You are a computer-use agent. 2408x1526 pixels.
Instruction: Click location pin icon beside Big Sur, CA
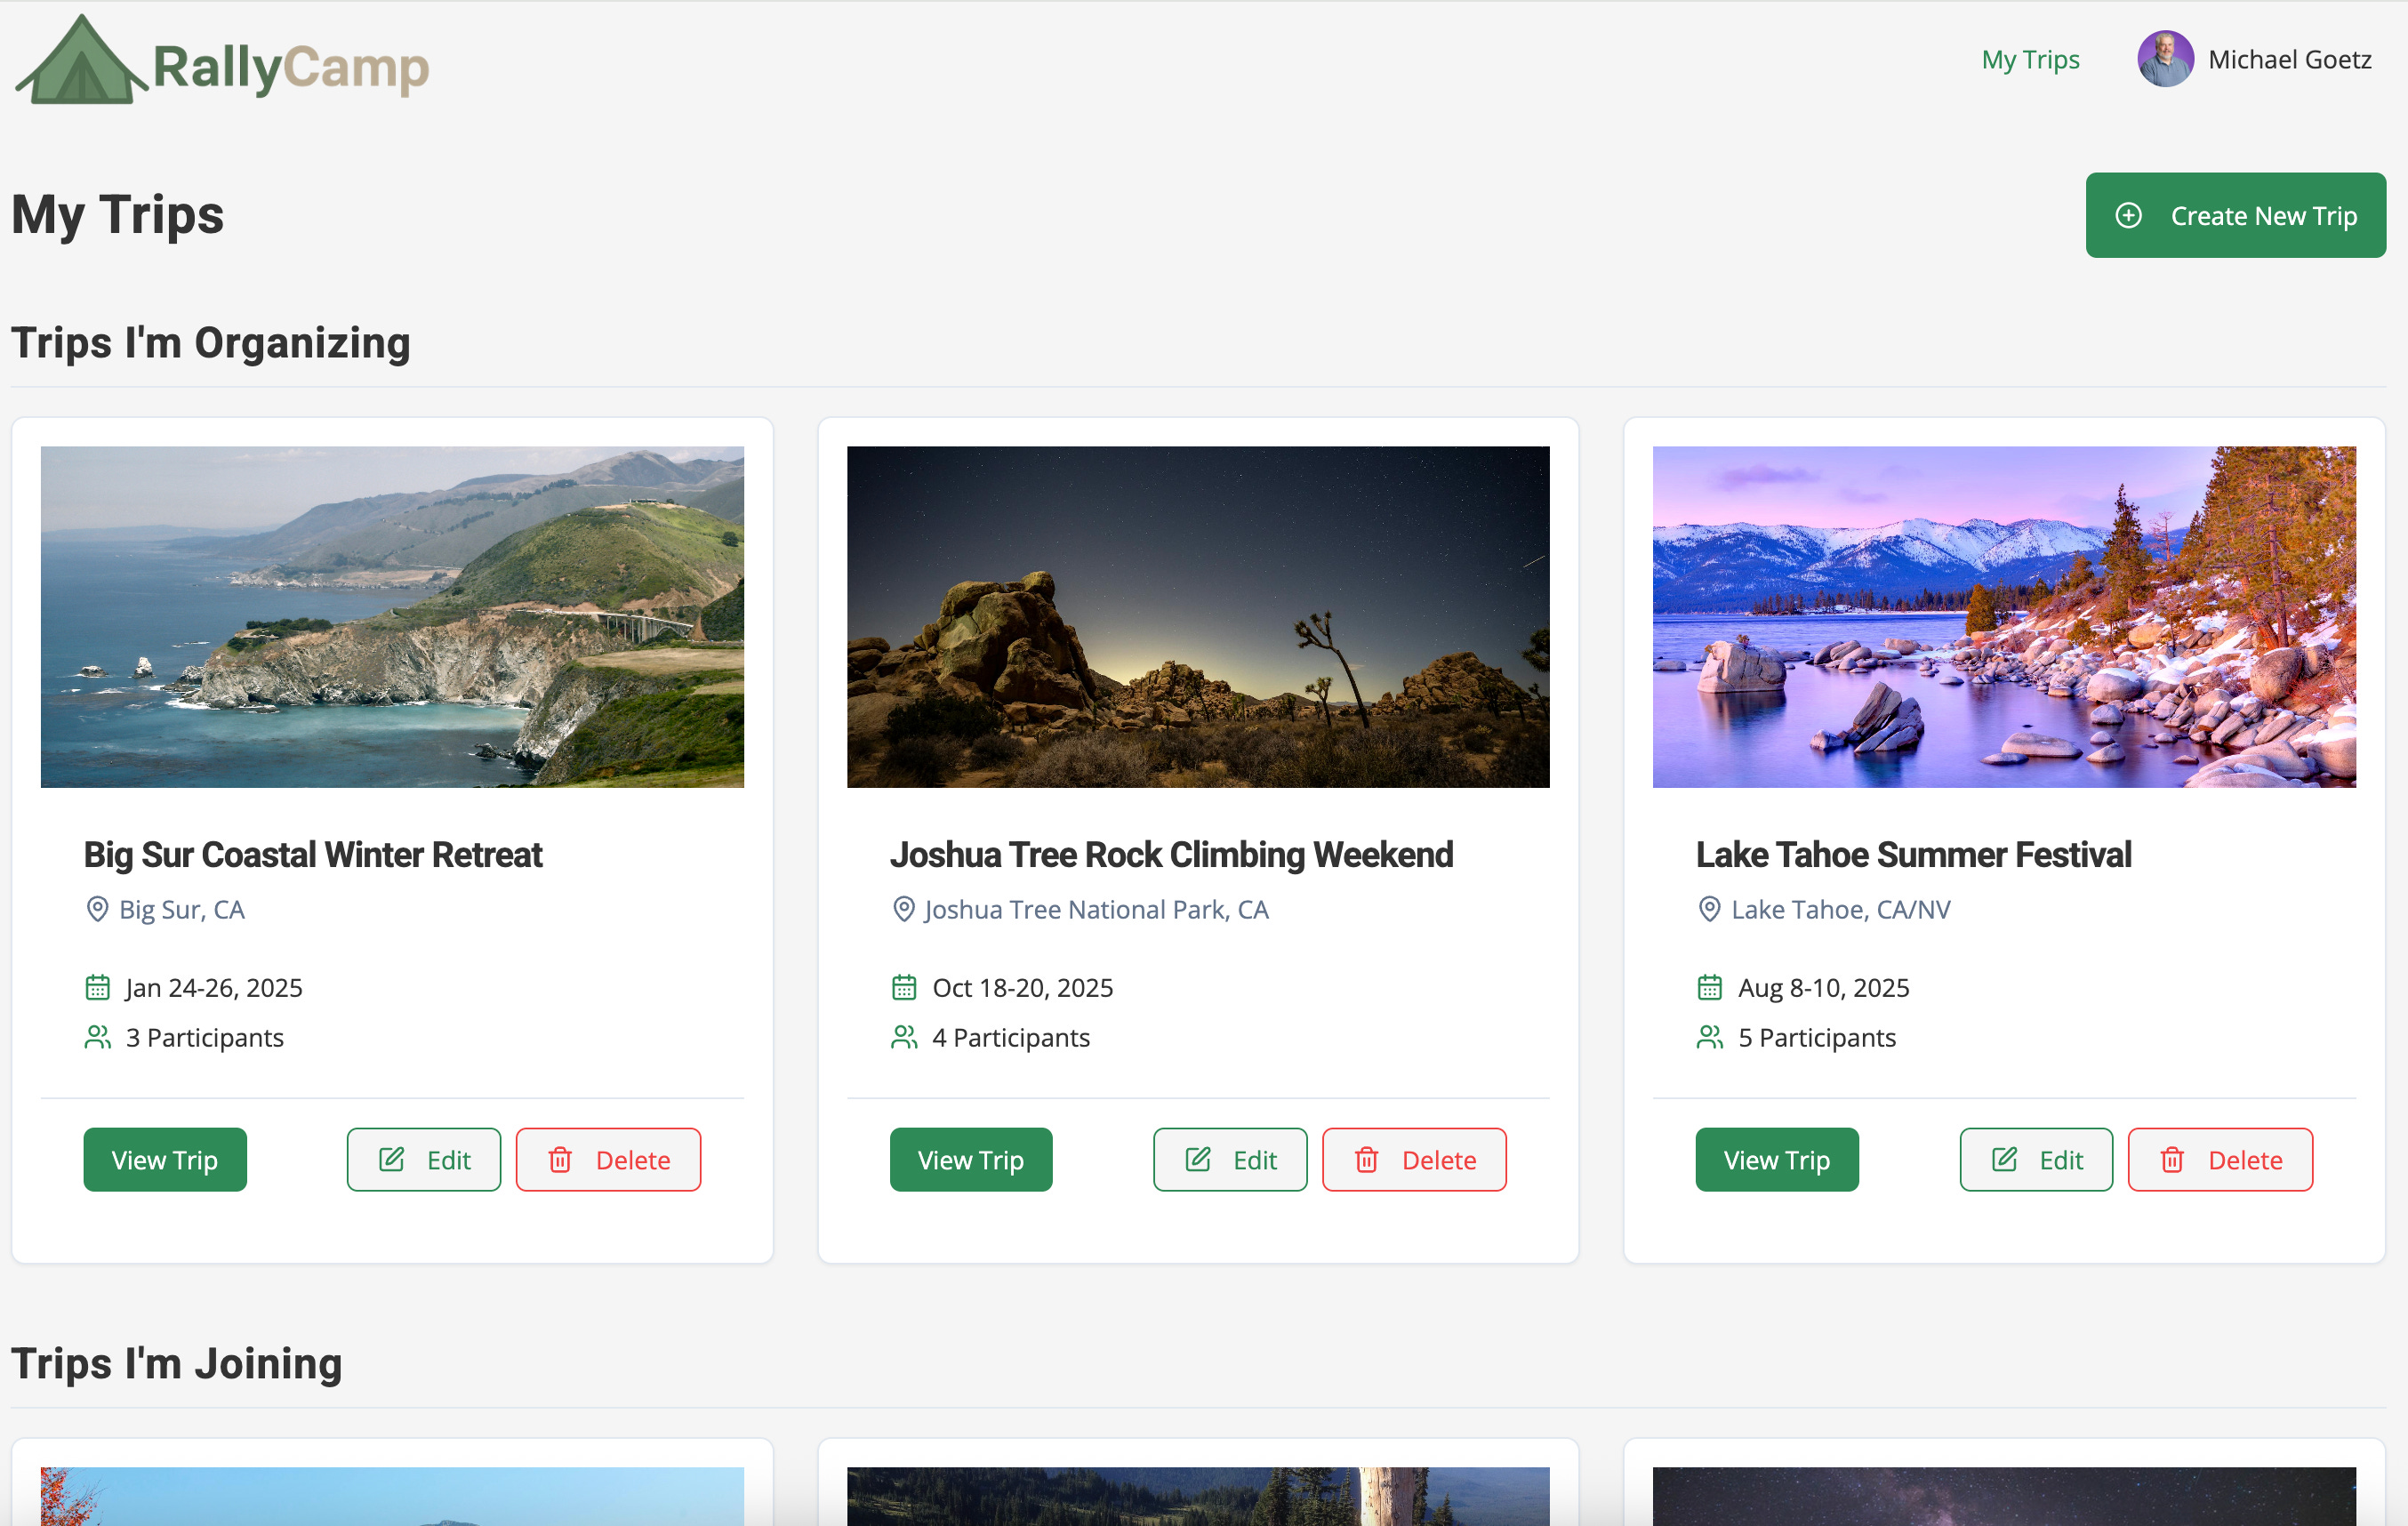[x=97, y=909]
